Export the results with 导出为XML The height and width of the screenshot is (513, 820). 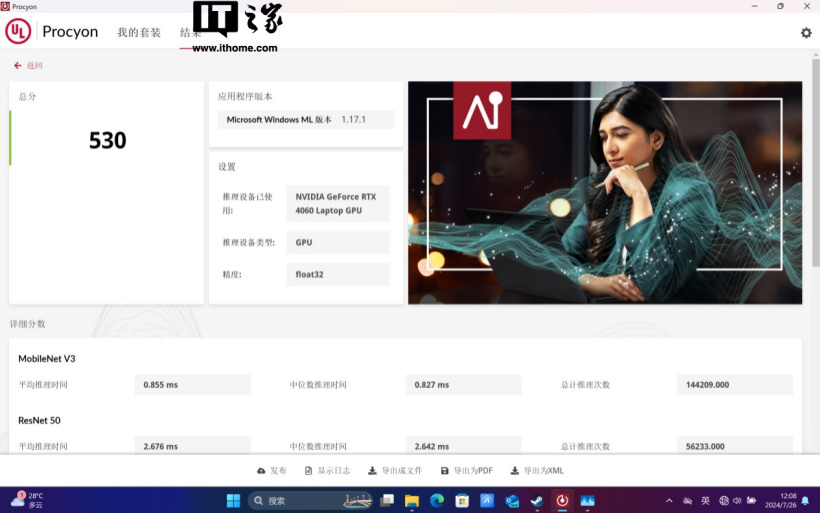(537, 470)
